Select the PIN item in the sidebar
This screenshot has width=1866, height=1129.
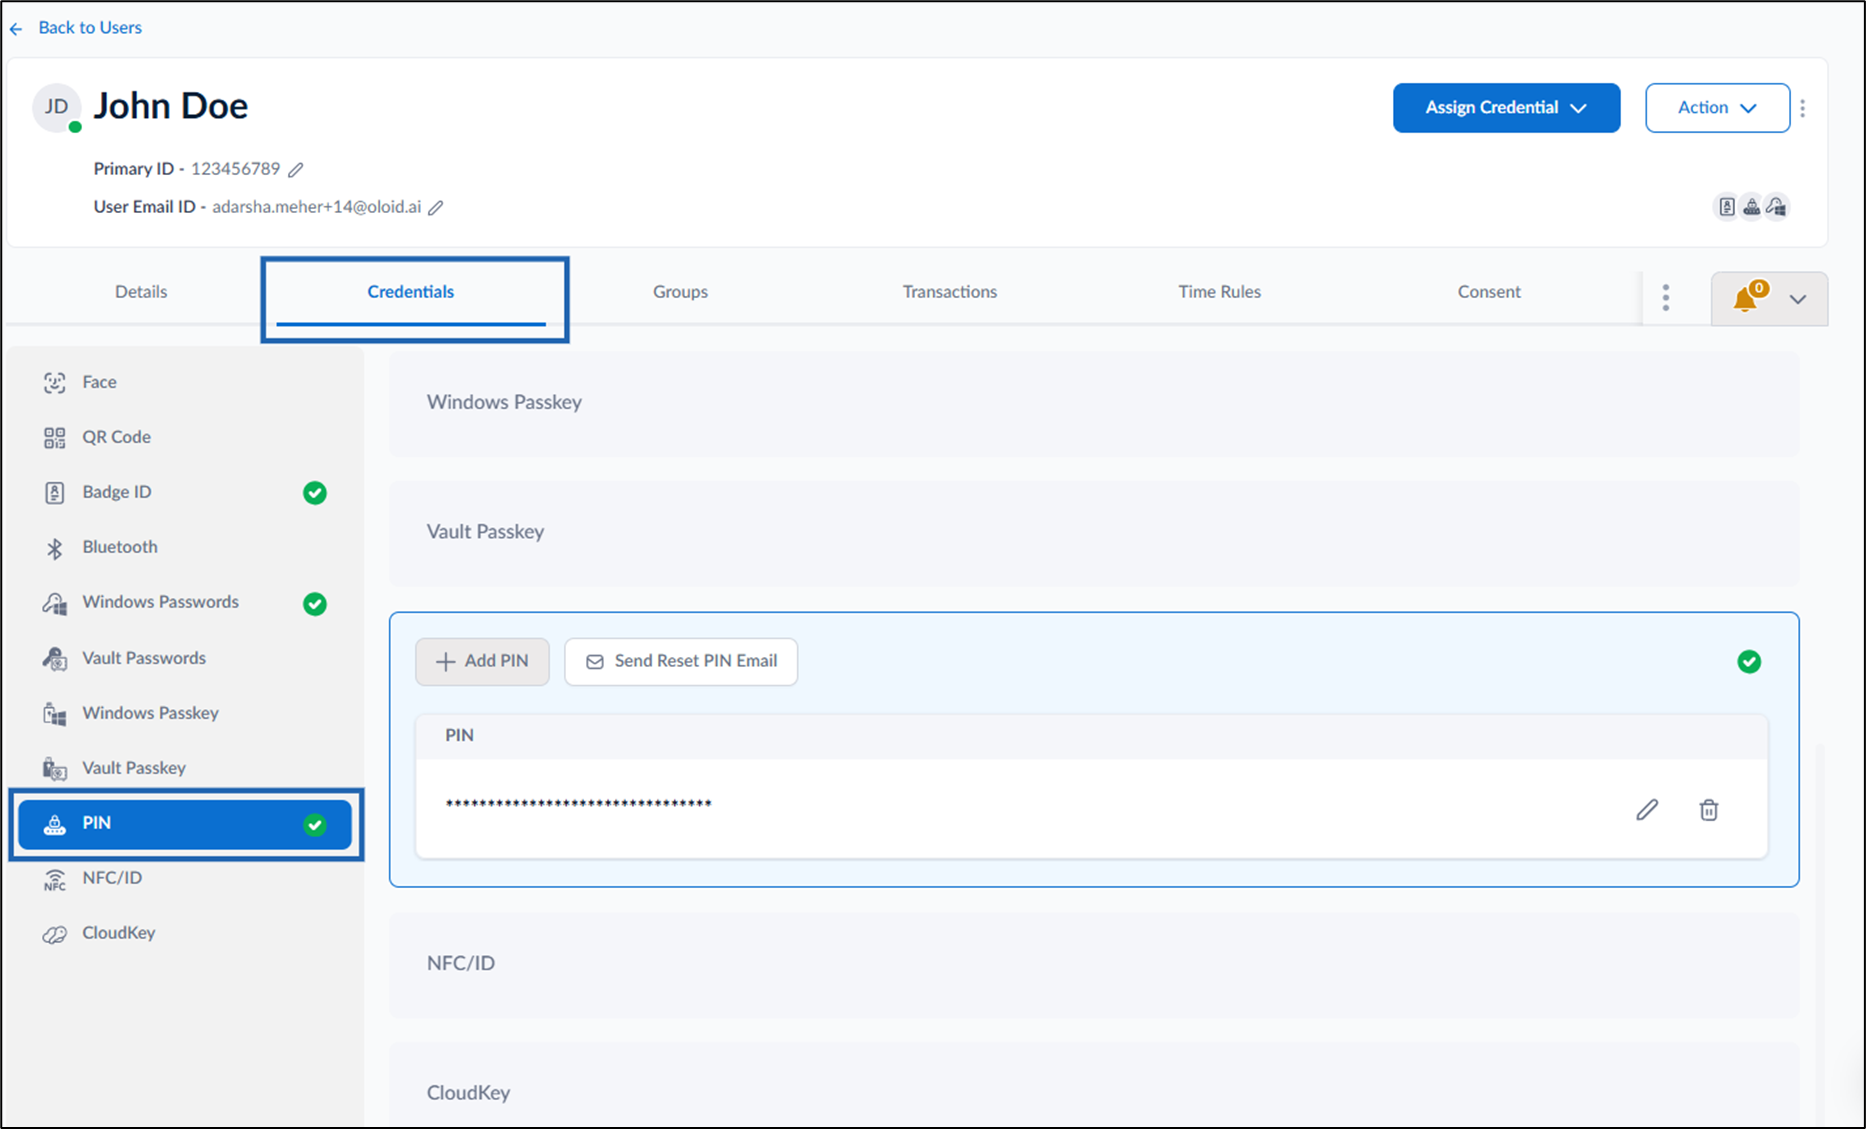pyautogui.click(x=185, y=824)
